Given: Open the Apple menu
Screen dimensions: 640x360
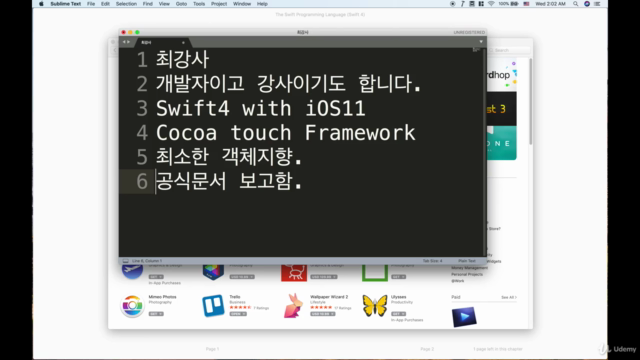Looking at the screenshot, I should (x=41, y=4).
